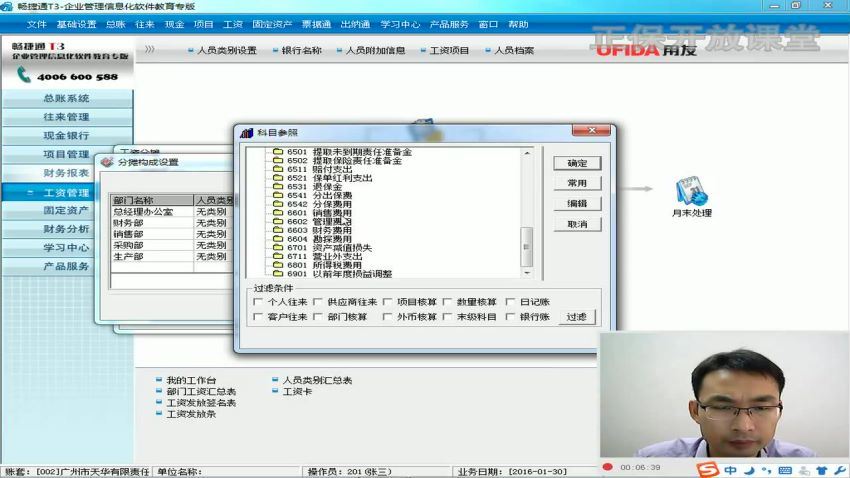Click folder icon of 6521 保单红利支出

point(278,178)
